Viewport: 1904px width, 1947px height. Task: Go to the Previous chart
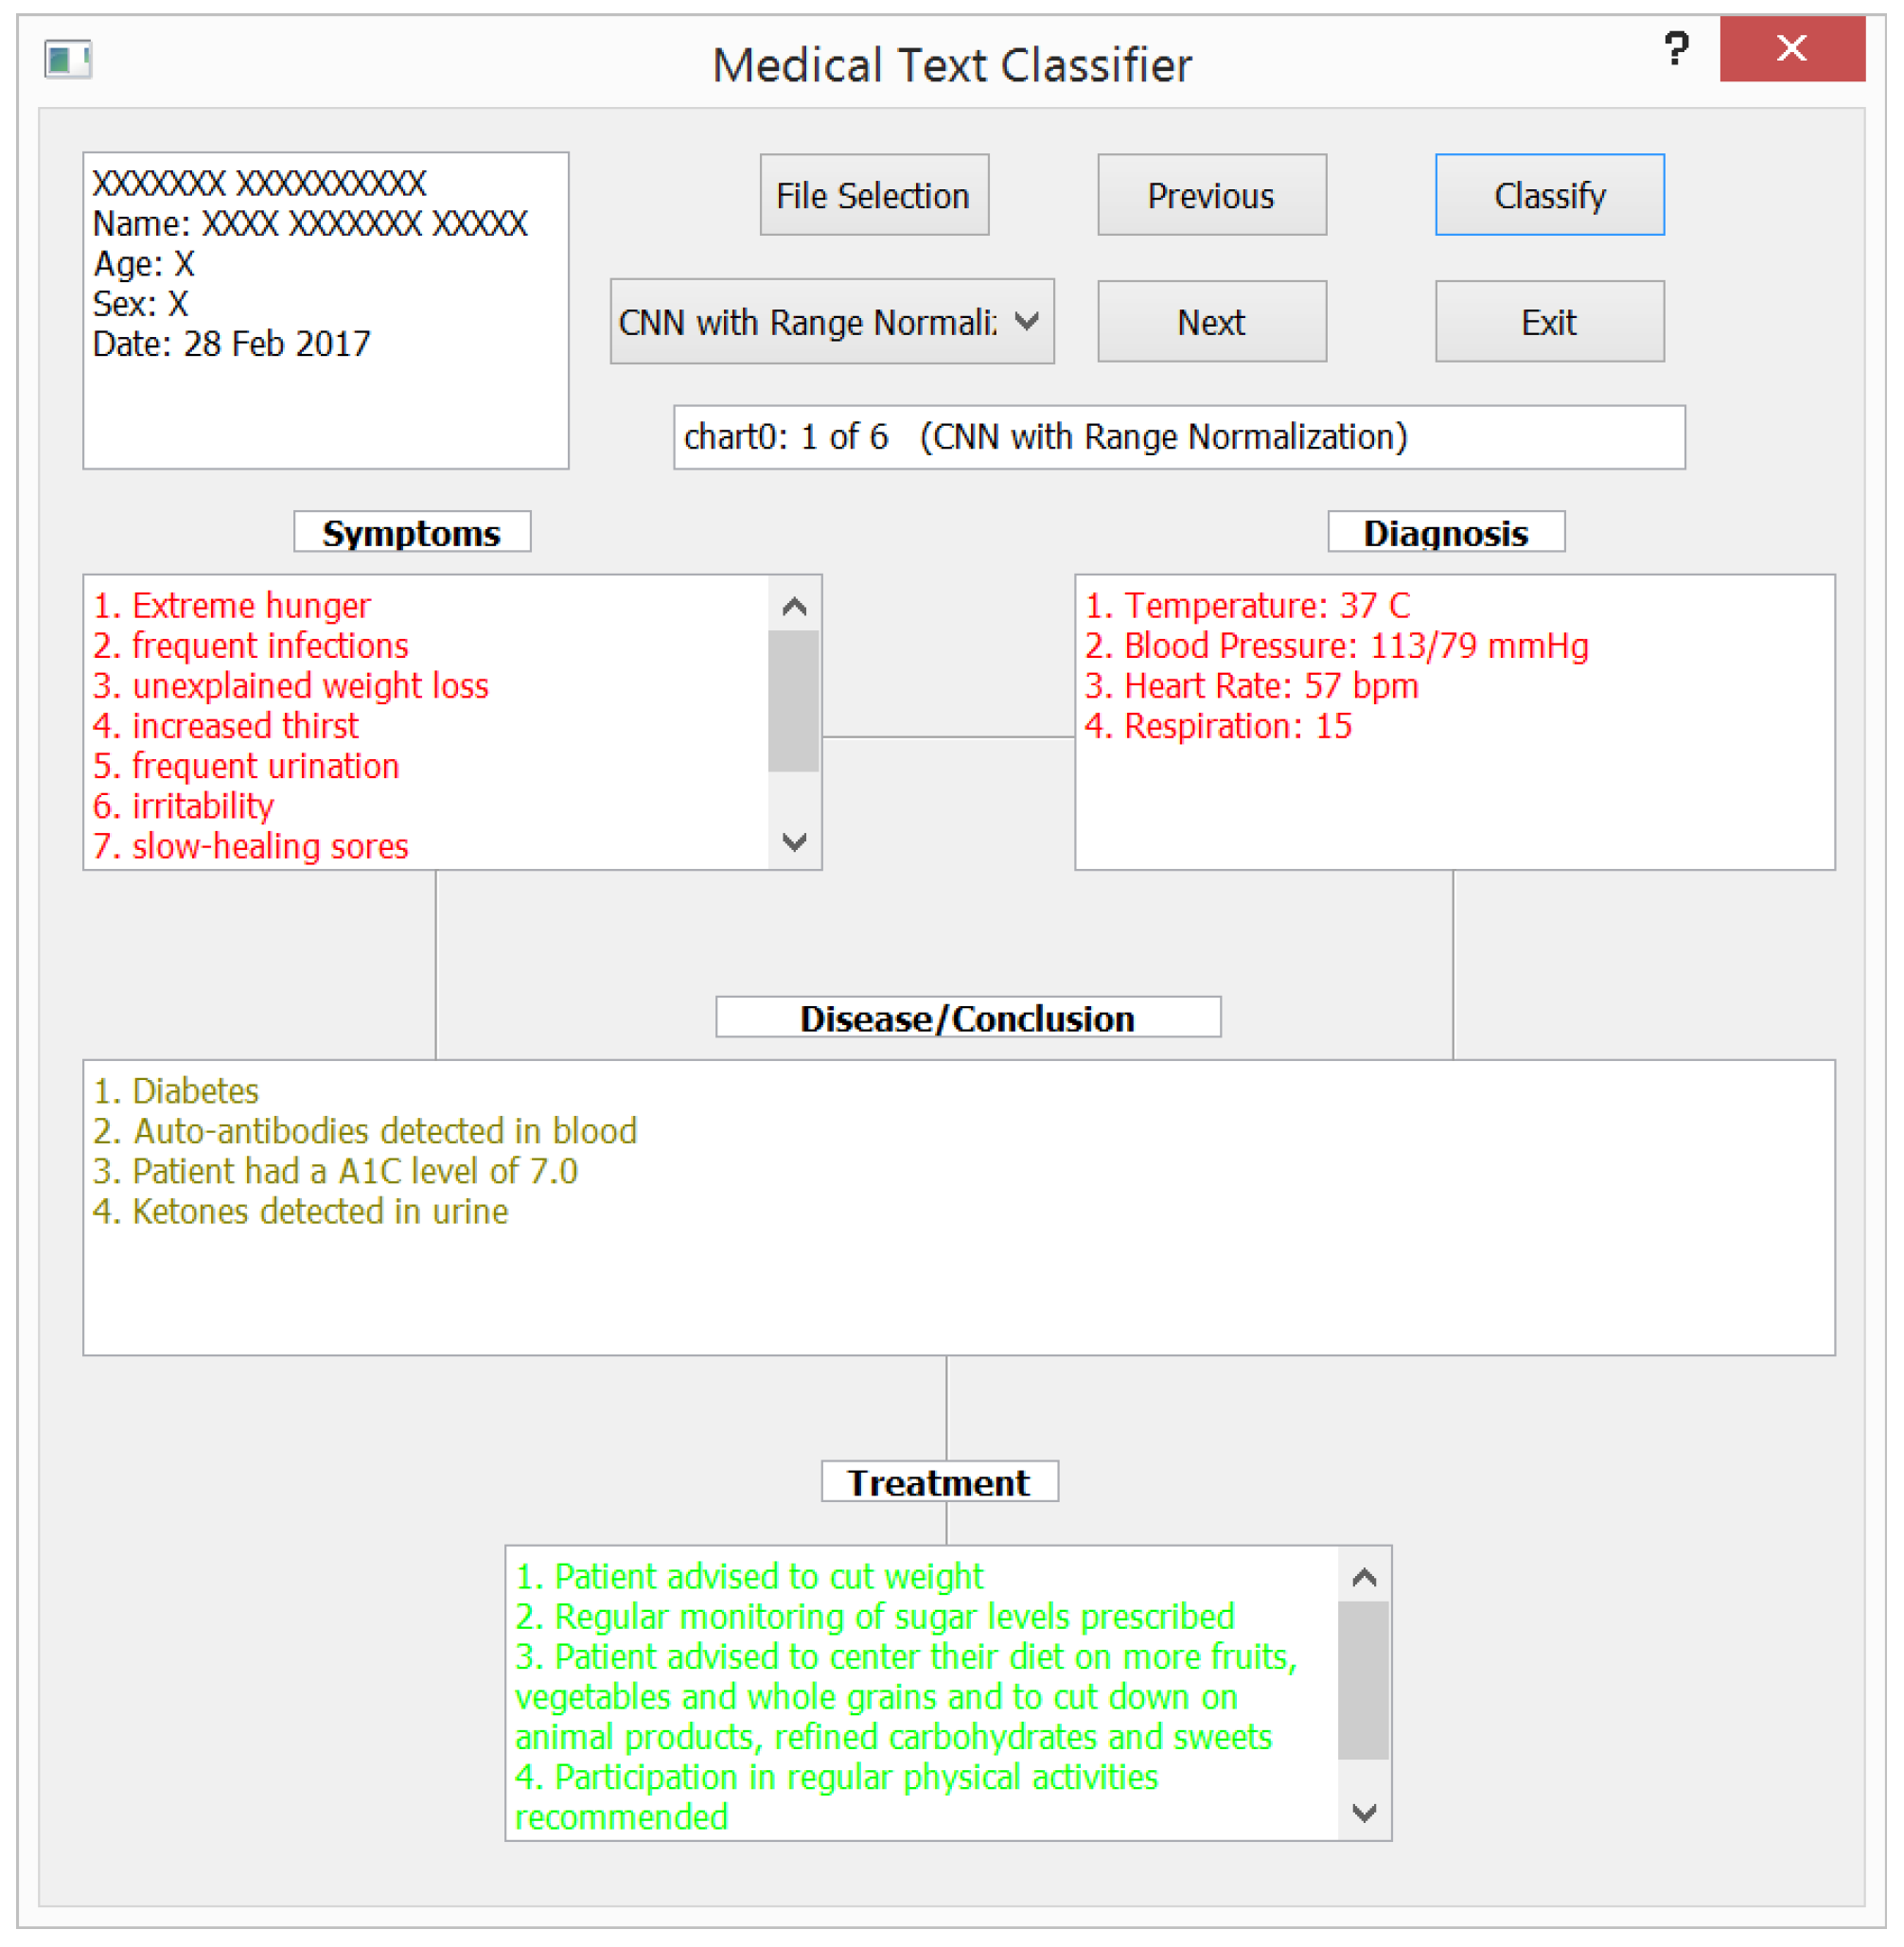(x=1211, y=195)
